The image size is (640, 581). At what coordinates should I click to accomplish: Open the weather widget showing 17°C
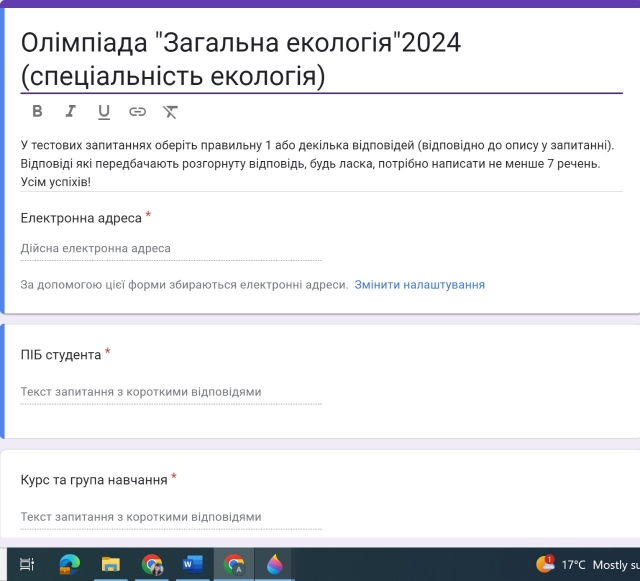click(x=587, y=565)
